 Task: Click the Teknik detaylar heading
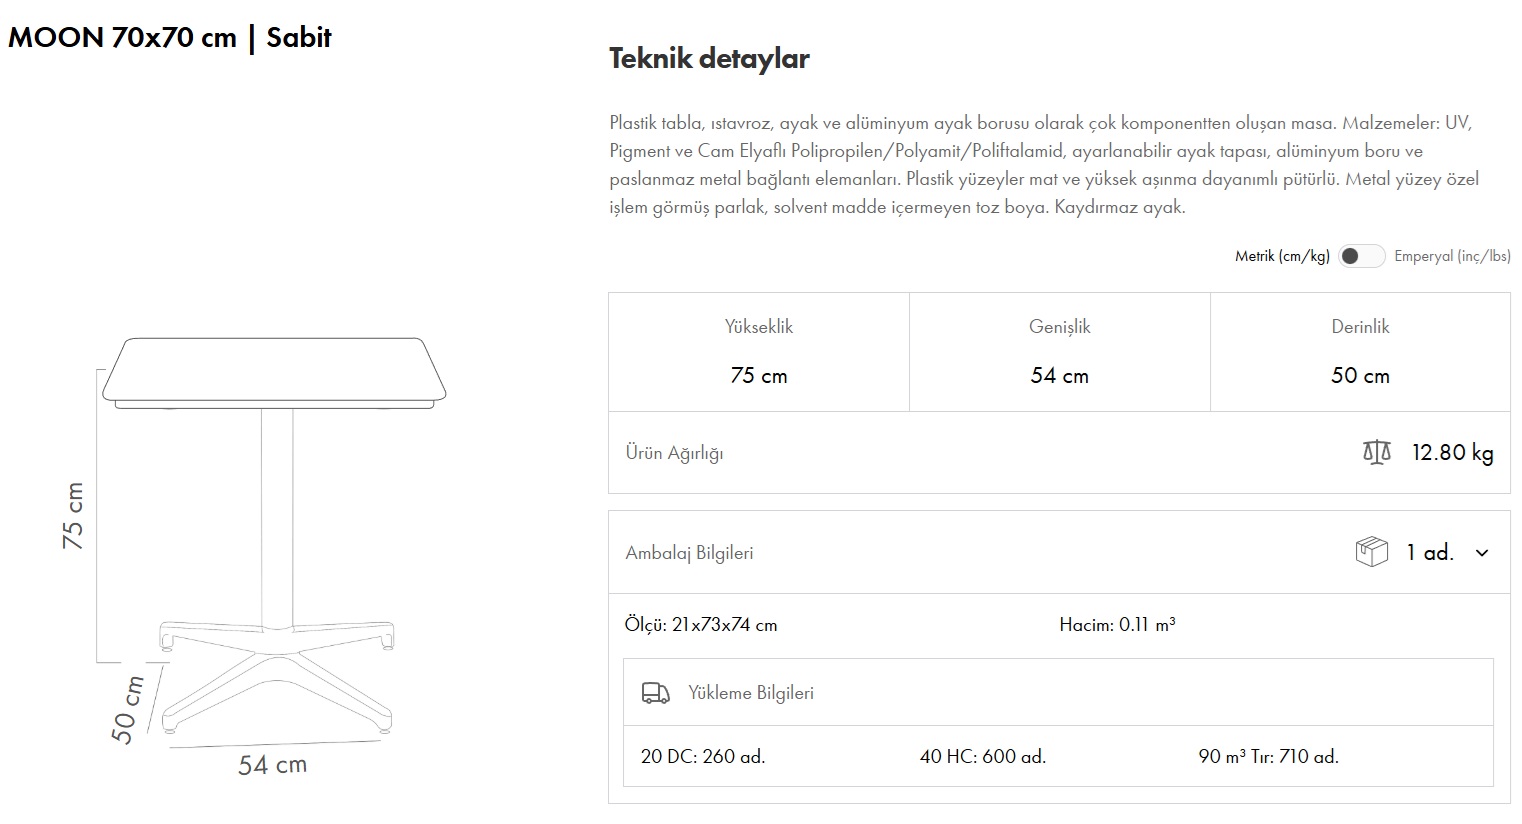(709, 58)
